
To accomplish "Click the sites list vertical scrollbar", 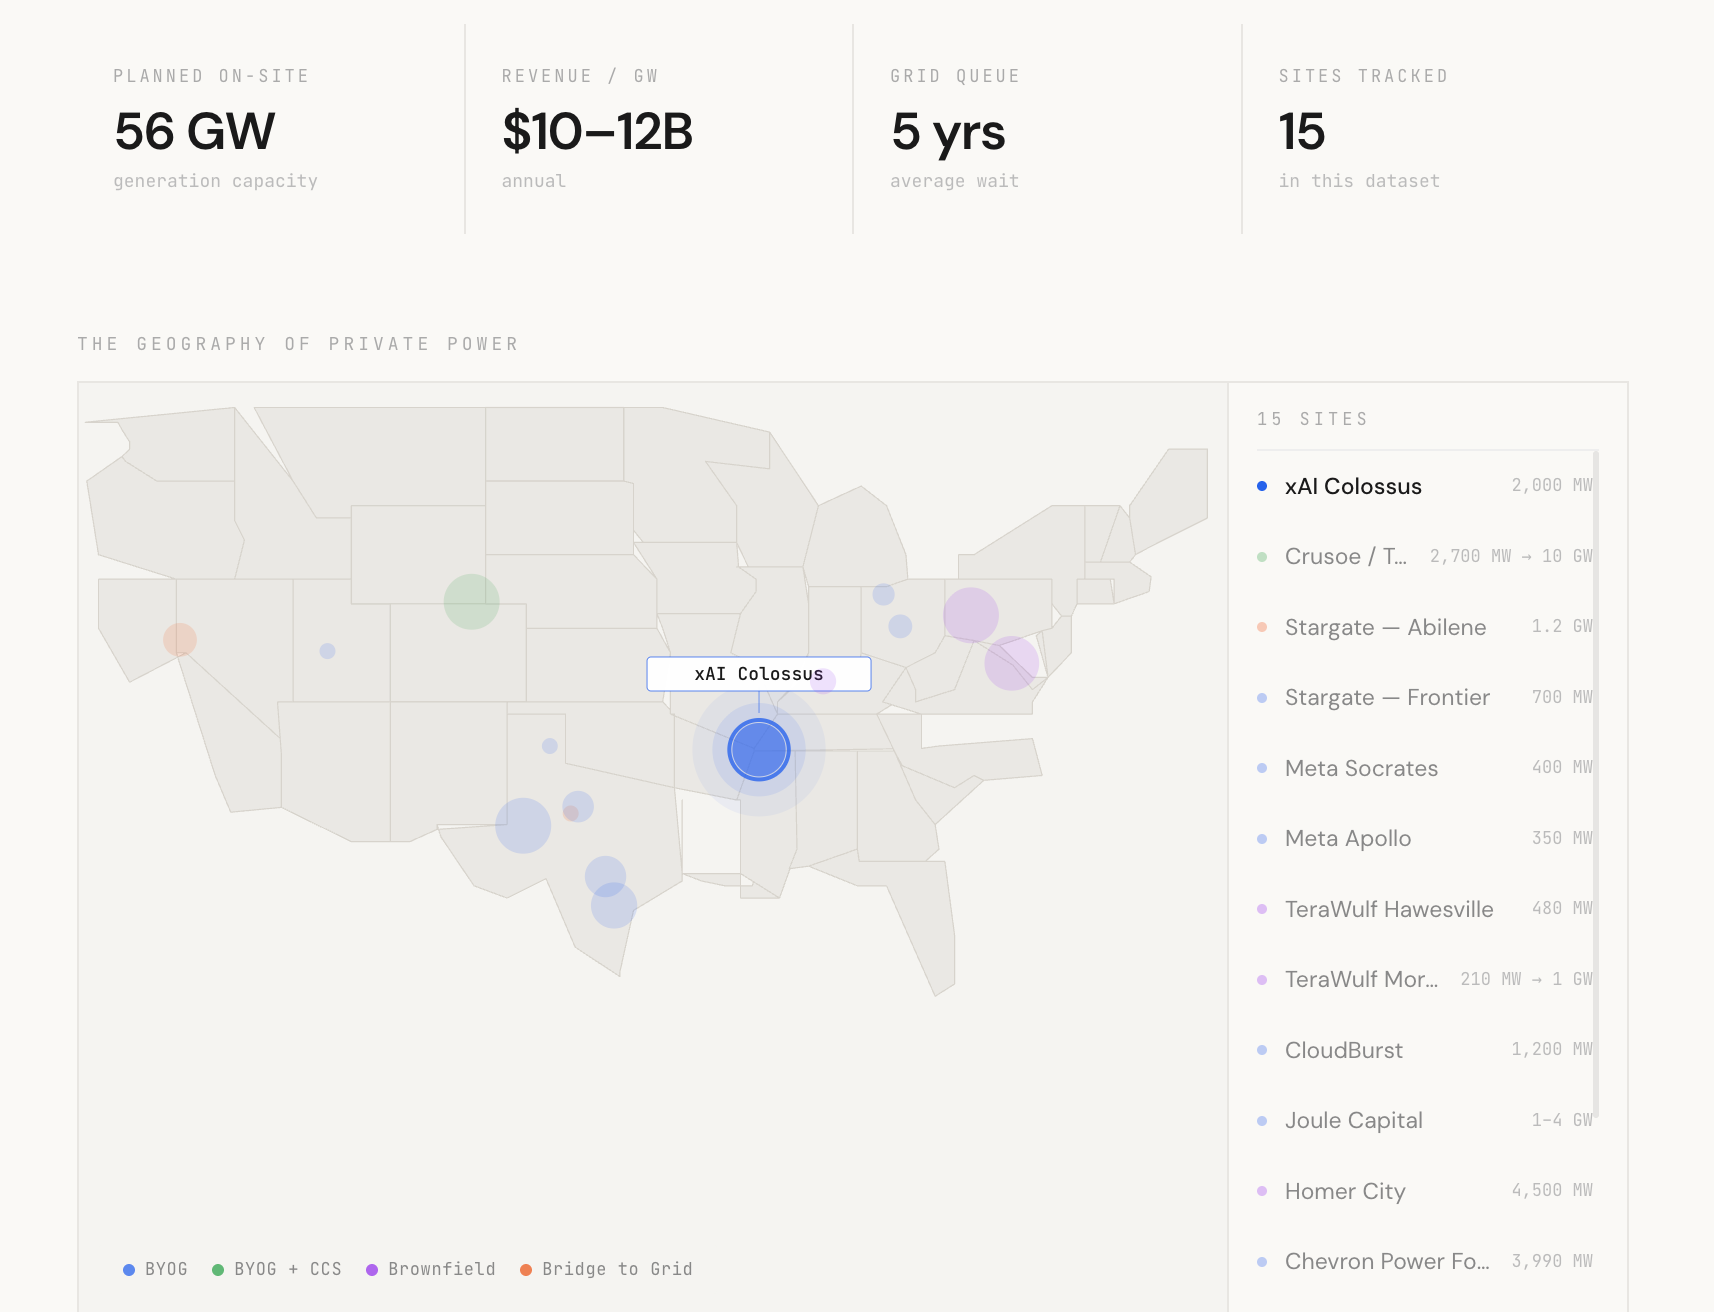I will click(1596, 784).
